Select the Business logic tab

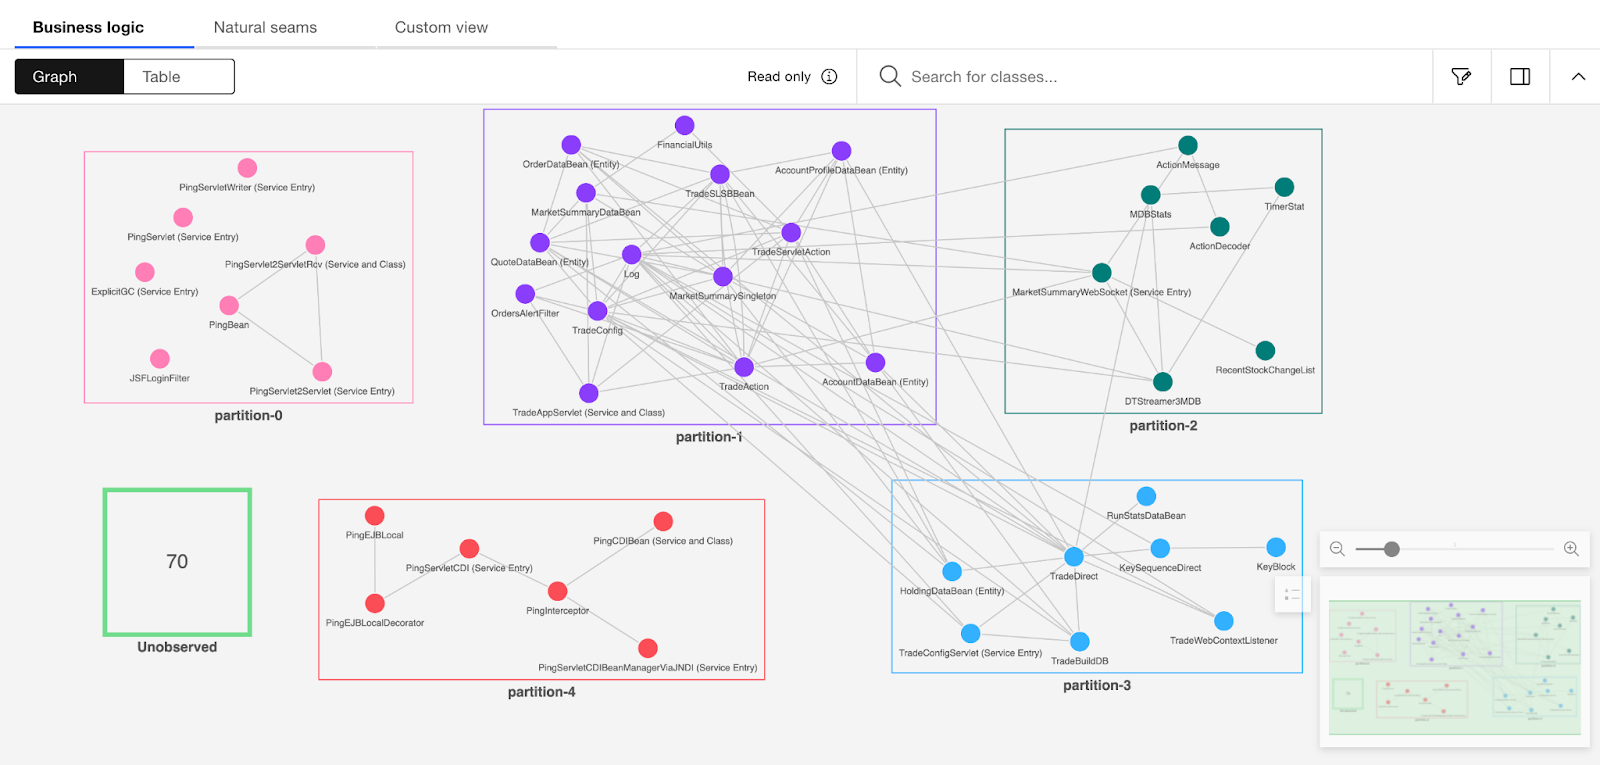click(88, 27)
